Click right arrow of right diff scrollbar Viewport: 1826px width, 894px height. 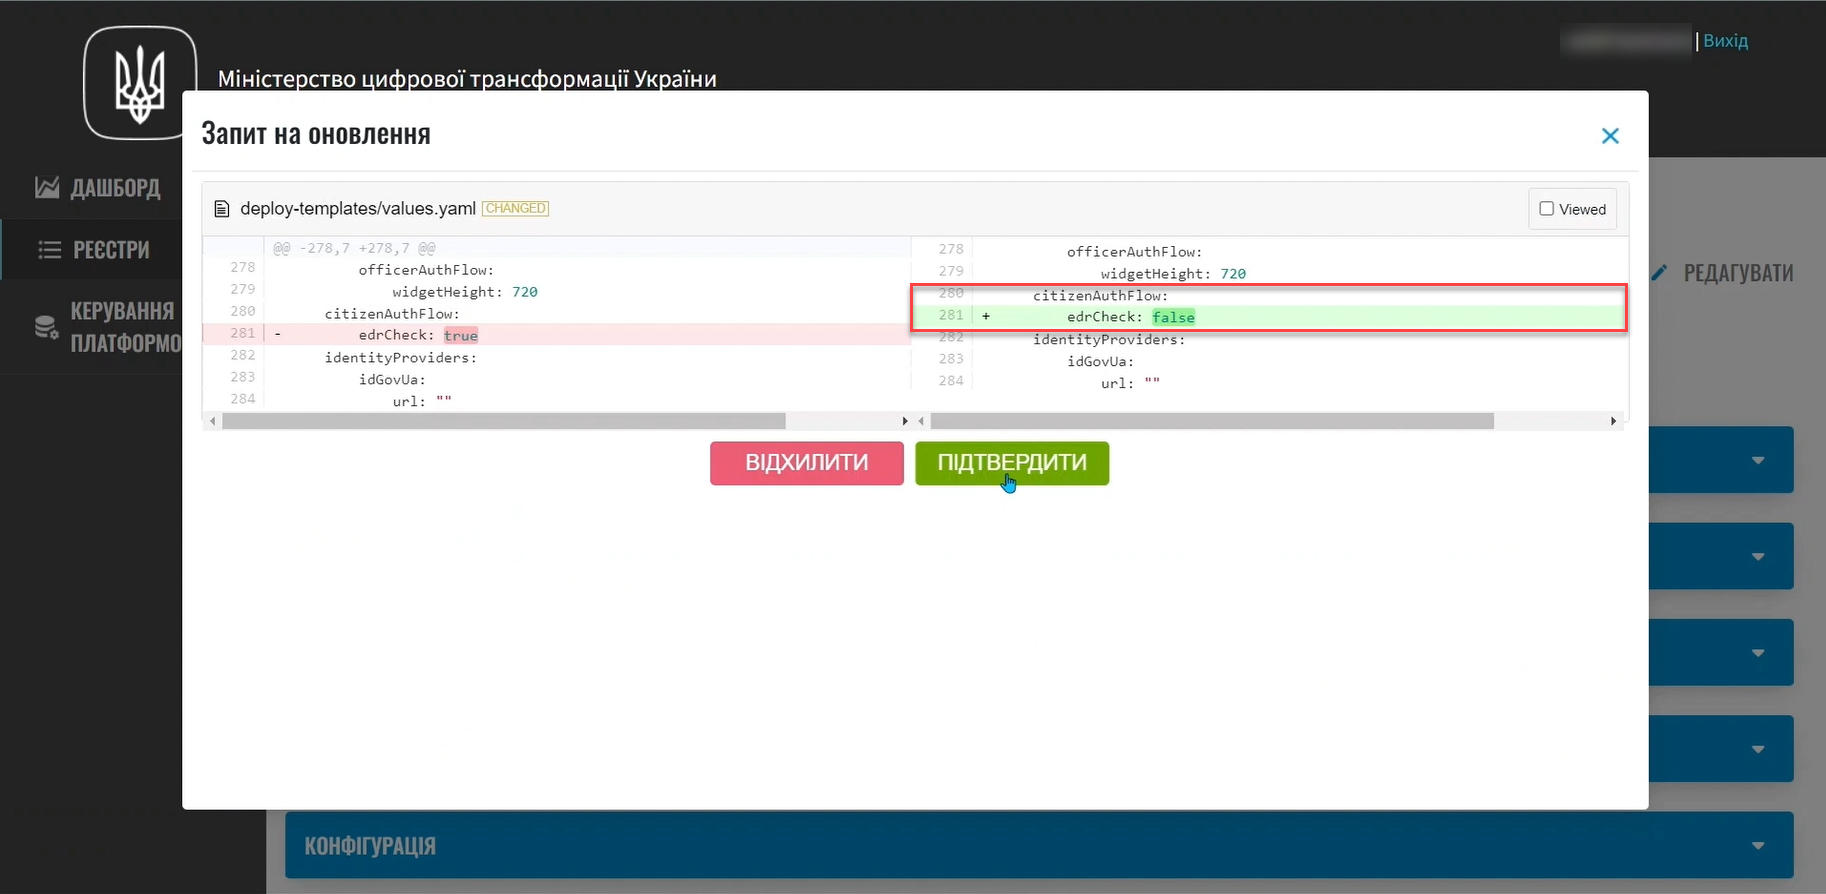1613,421
